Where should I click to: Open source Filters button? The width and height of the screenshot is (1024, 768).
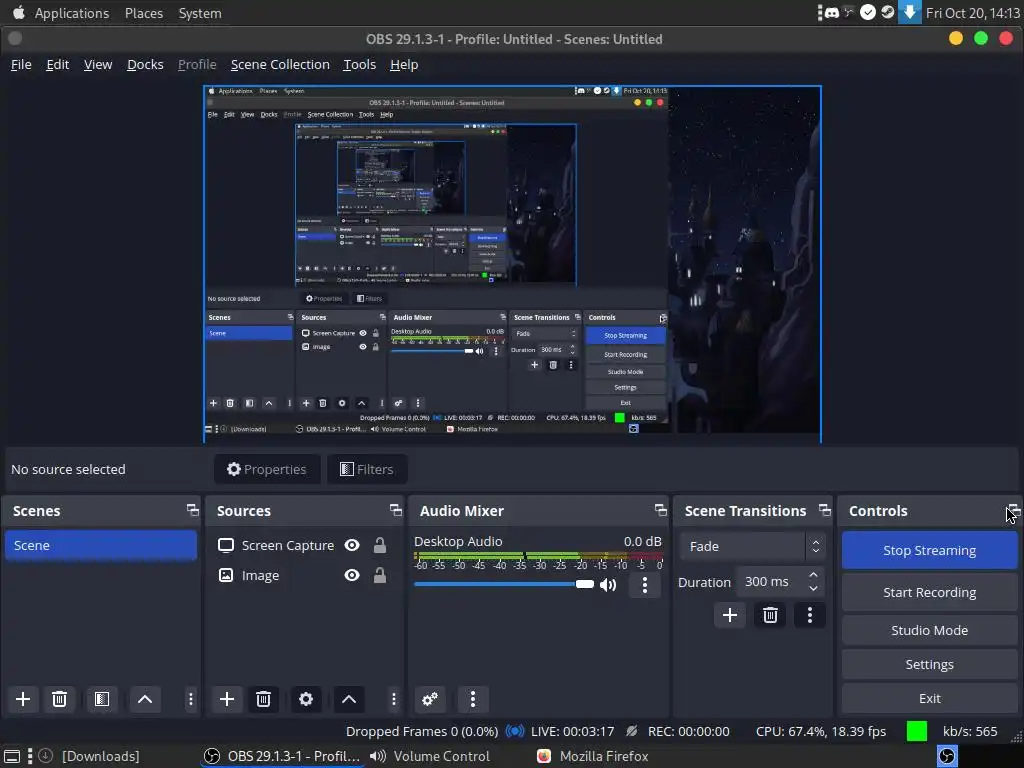367,469
